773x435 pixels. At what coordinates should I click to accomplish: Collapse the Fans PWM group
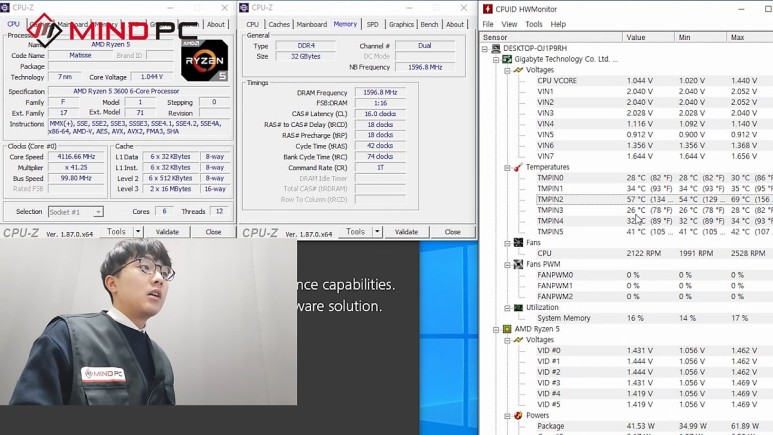507,265
